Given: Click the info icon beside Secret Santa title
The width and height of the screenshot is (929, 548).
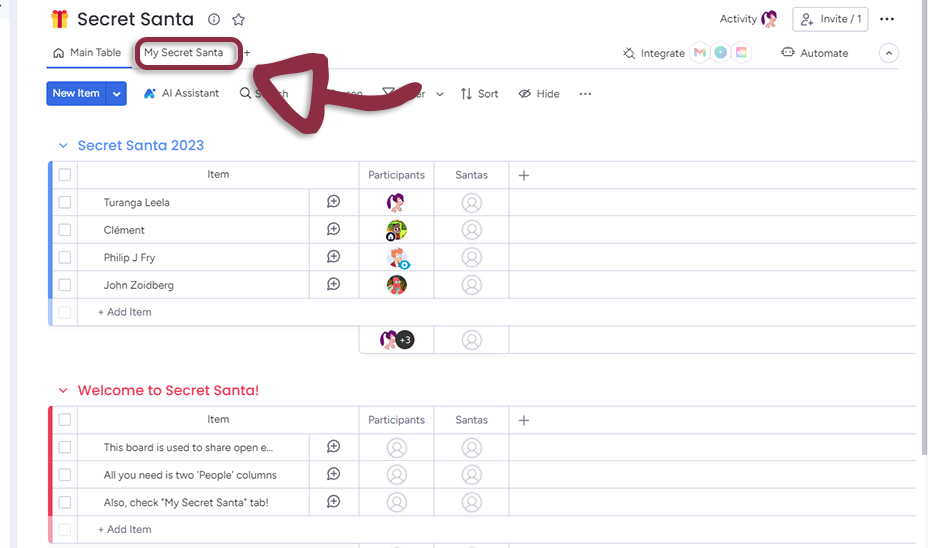Looking at the screenshot, I should point(214,20).
